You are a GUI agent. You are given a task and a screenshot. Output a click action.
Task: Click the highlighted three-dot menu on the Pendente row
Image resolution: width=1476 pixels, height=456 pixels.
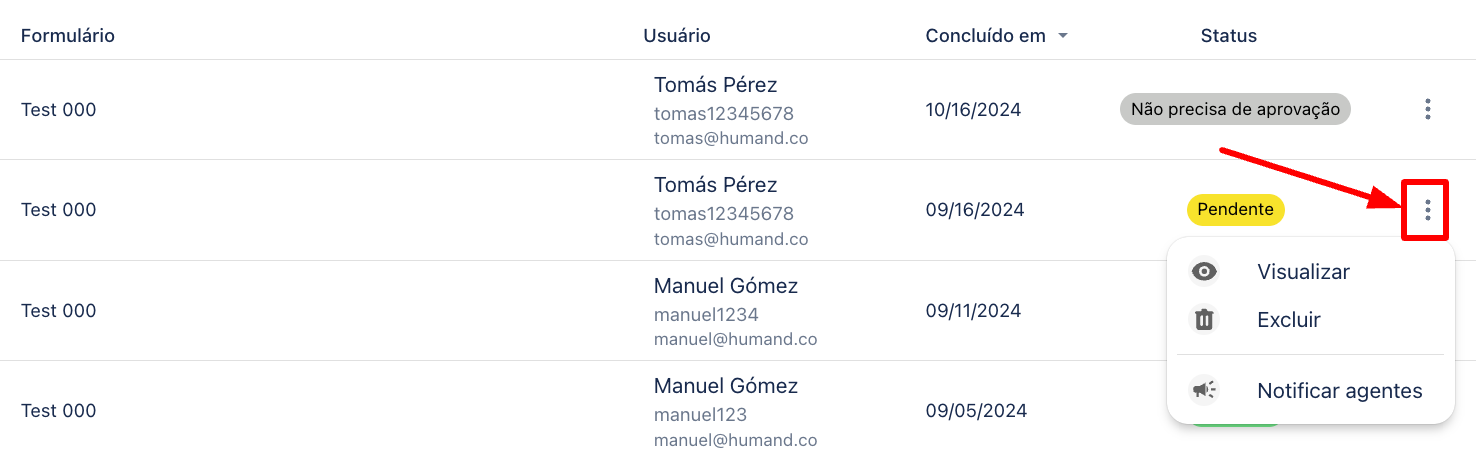coord(1428,210)
